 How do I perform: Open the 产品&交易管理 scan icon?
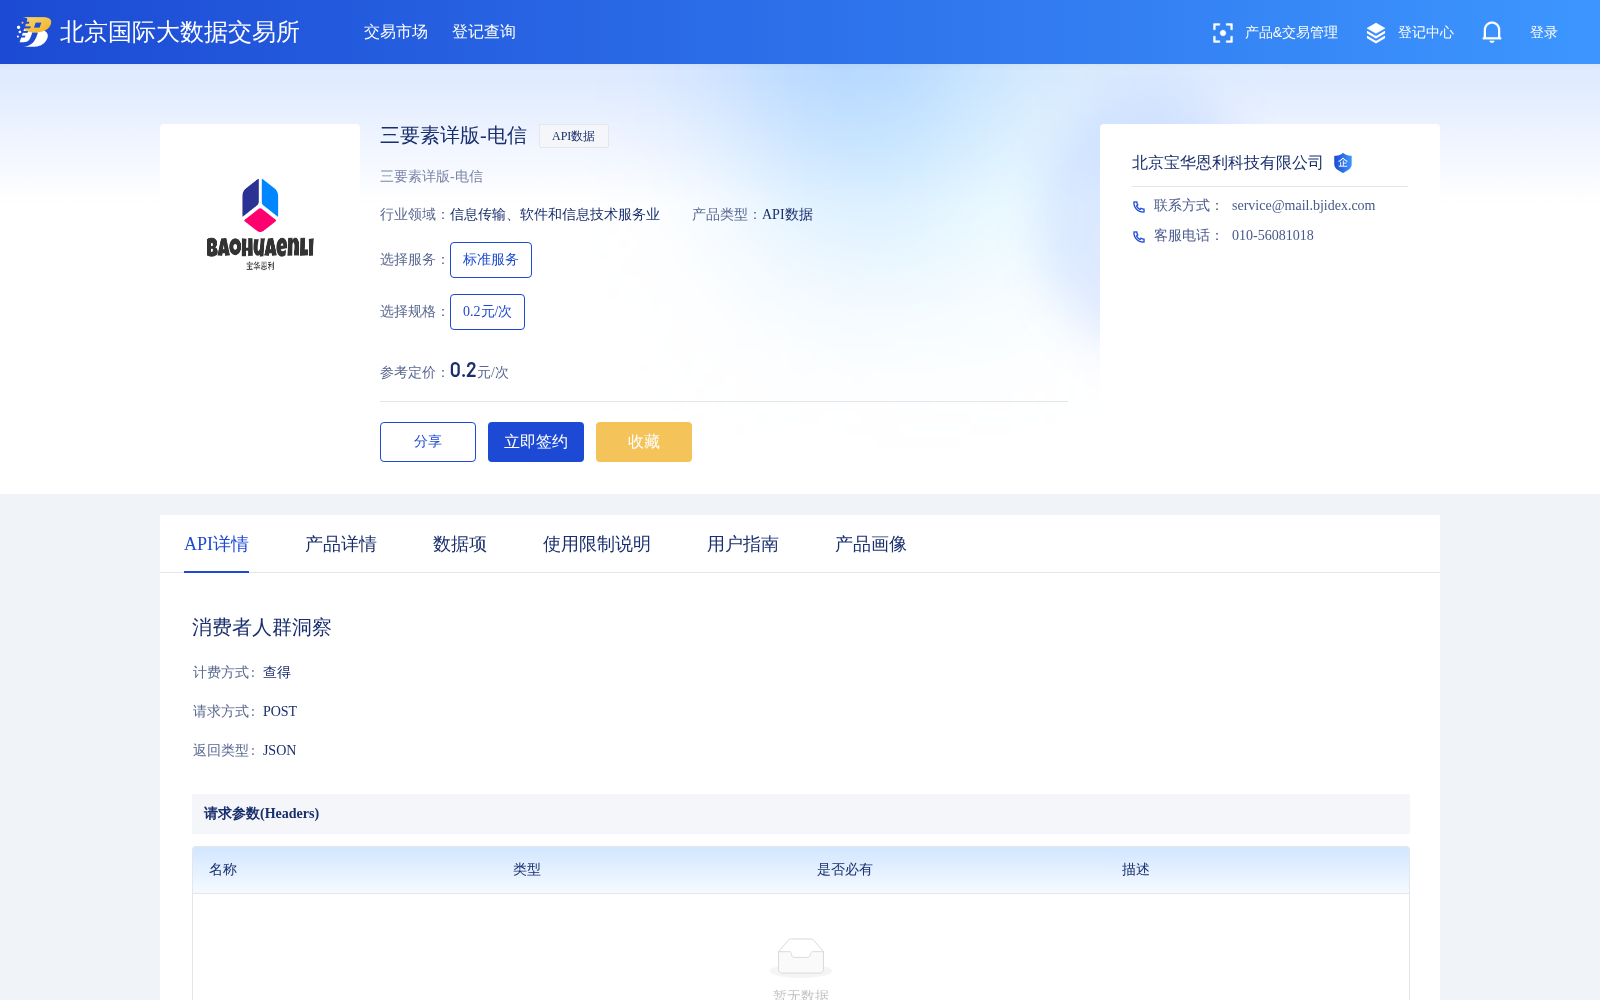pyautogui.click(x=1222, y=33)
